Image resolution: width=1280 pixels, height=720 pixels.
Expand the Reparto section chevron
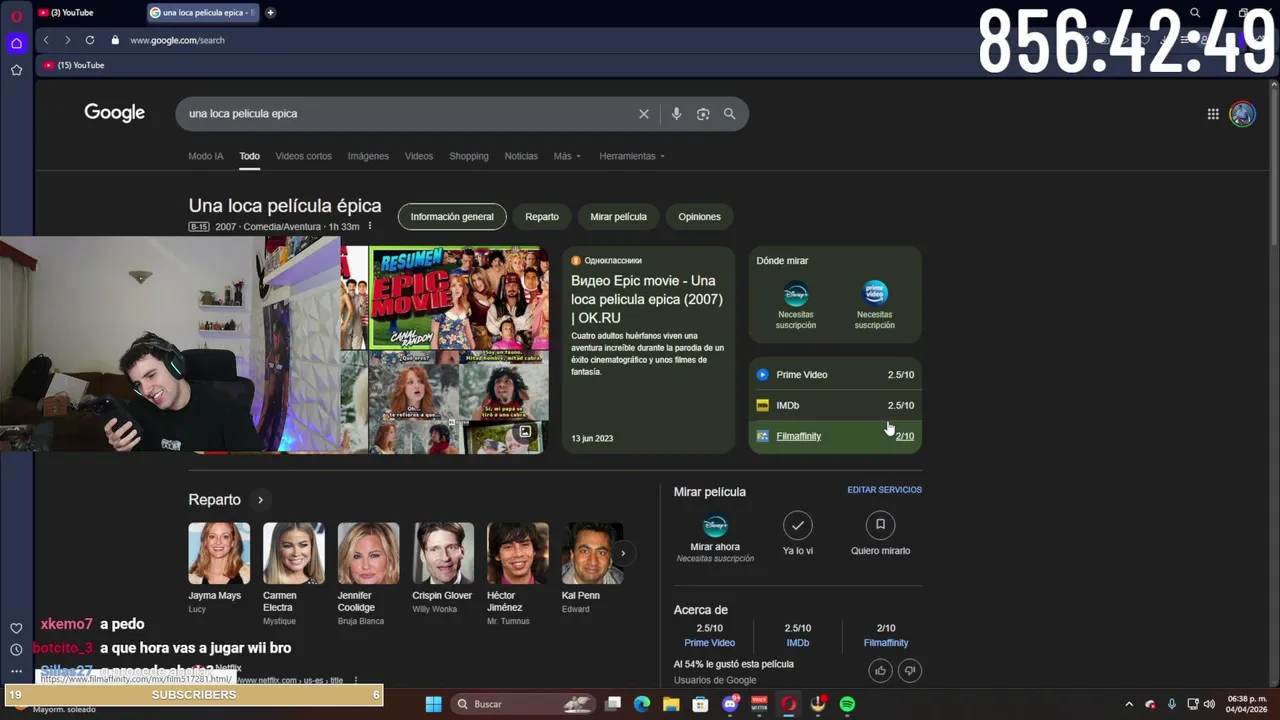(260, 500)
